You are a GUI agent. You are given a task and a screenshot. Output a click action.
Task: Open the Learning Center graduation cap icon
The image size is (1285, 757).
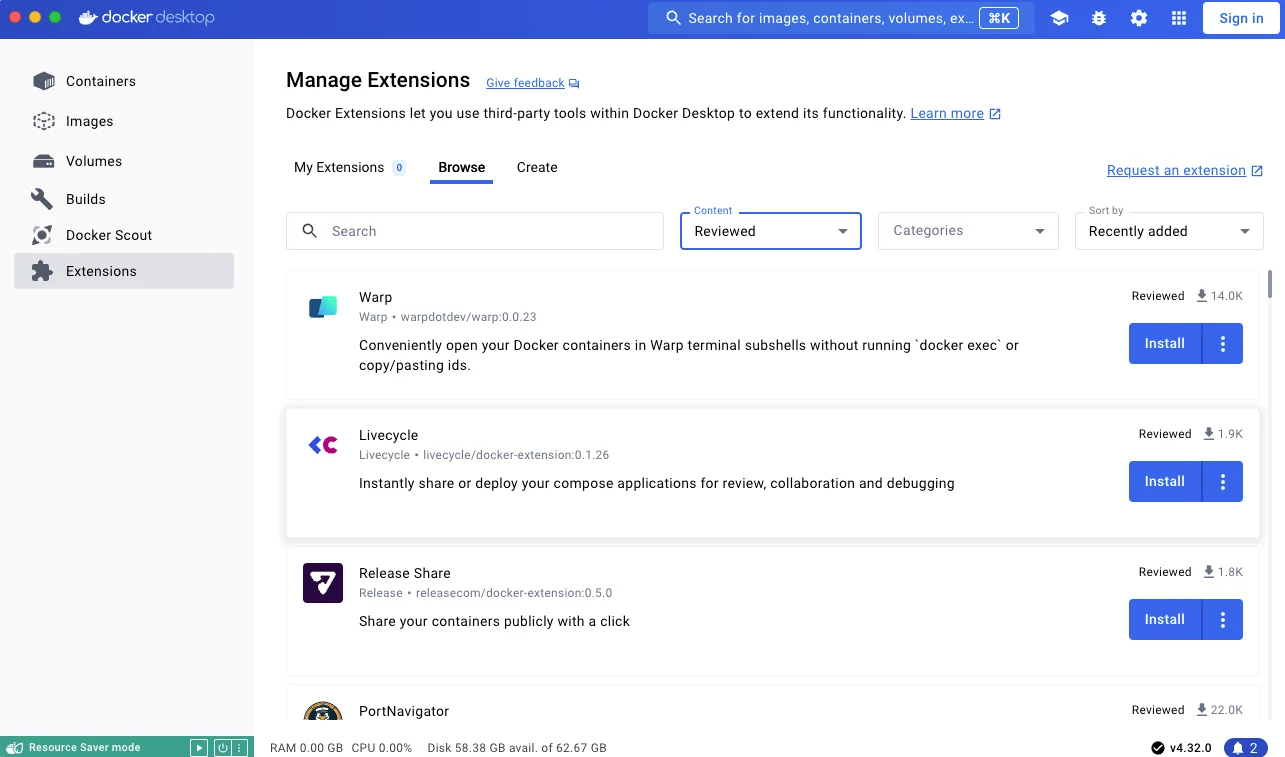tap(1059, 17)
